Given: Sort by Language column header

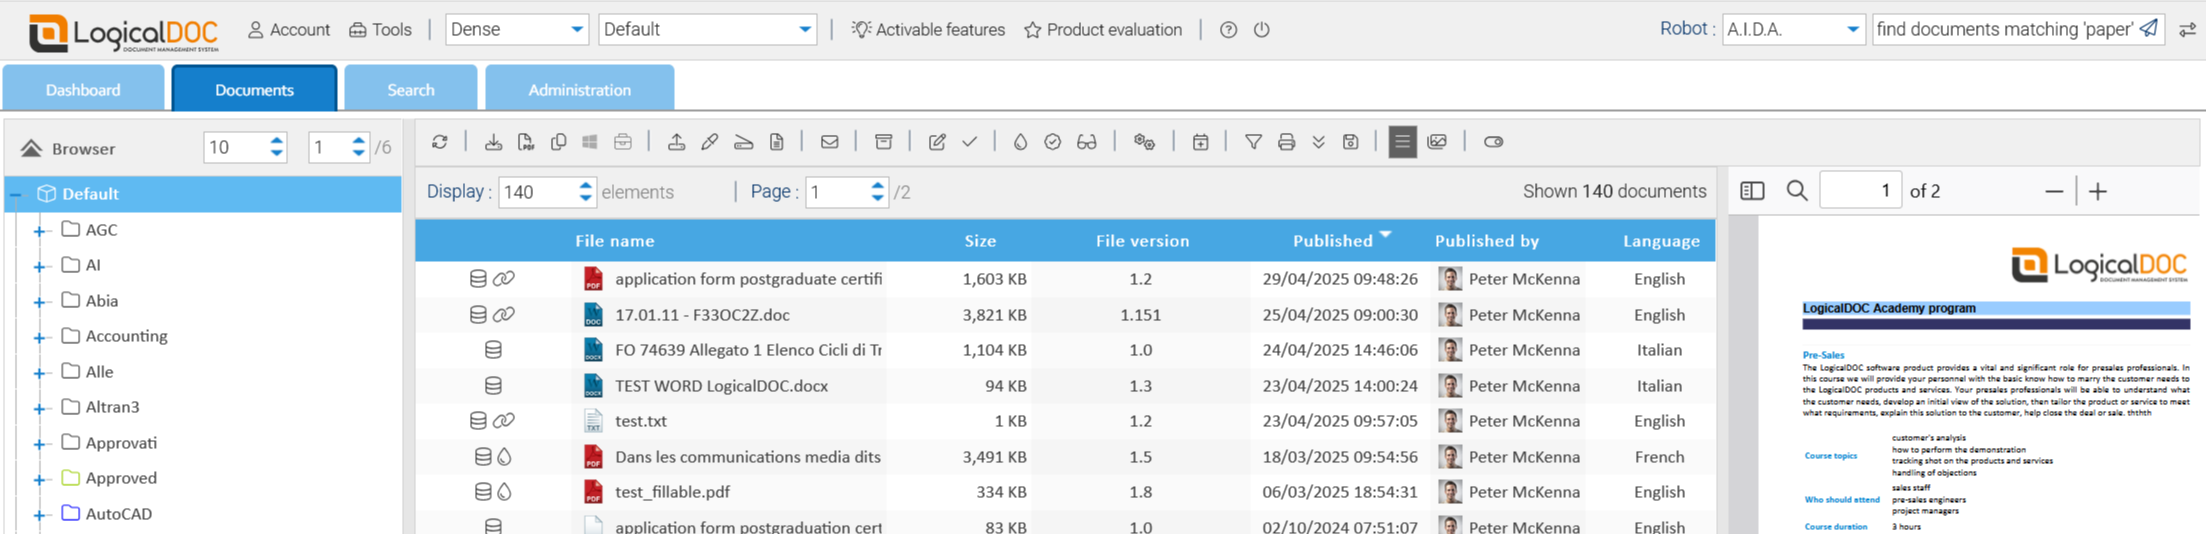Looking at the screenshot, I should tap(1661, 241).
